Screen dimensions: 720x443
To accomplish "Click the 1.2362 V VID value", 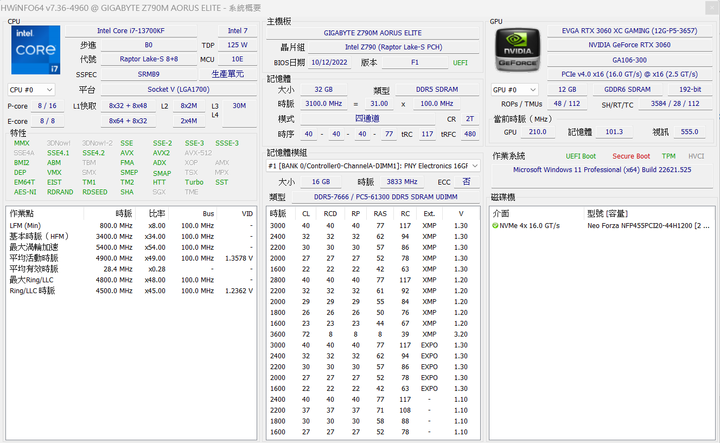I will coord(239,291).
